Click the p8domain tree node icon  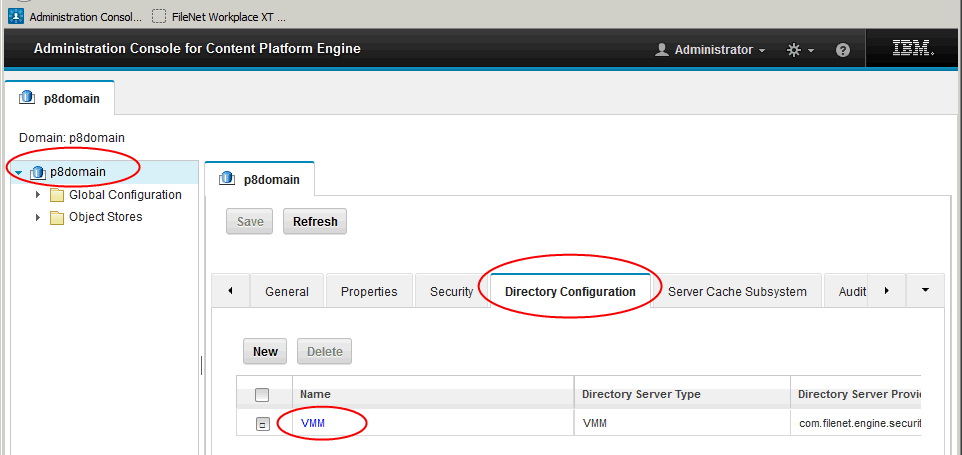click(x=38, y=172)
